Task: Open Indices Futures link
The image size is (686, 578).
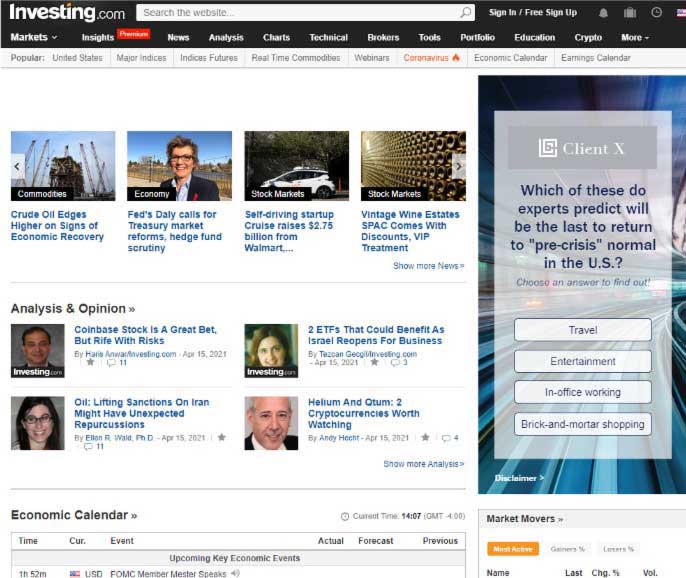Action: click(x=209, y=58)
